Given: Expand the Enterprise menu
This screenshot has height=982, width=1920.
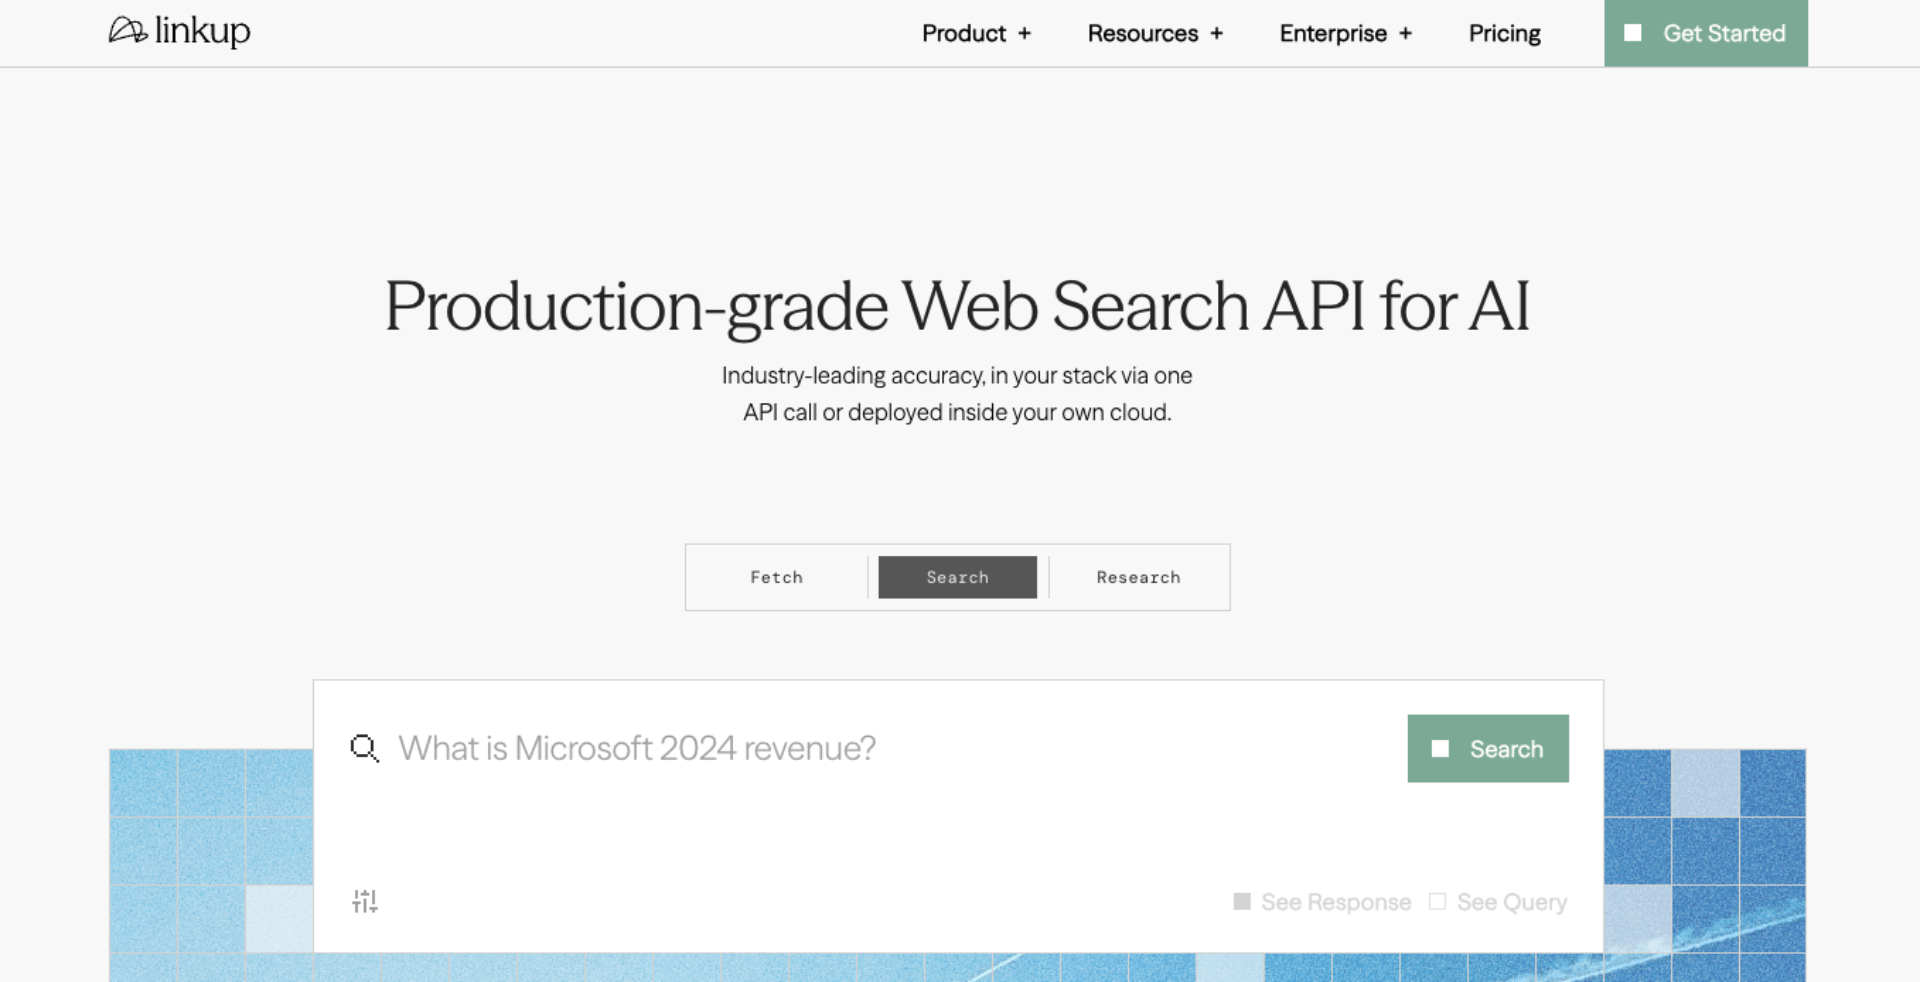Looking at the screenshot, I should click(1346, 33).
